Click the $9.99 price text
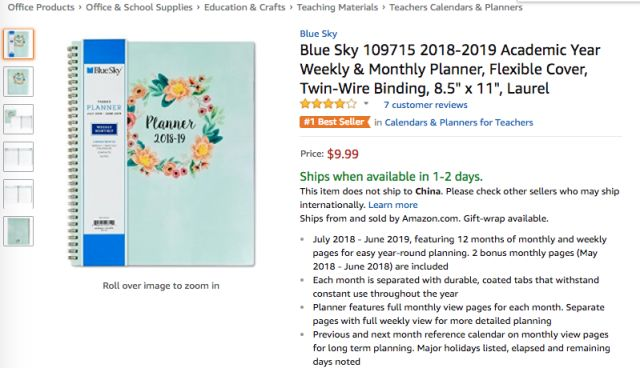Screen dimensions: 640x368 click(x=343, y=154)
